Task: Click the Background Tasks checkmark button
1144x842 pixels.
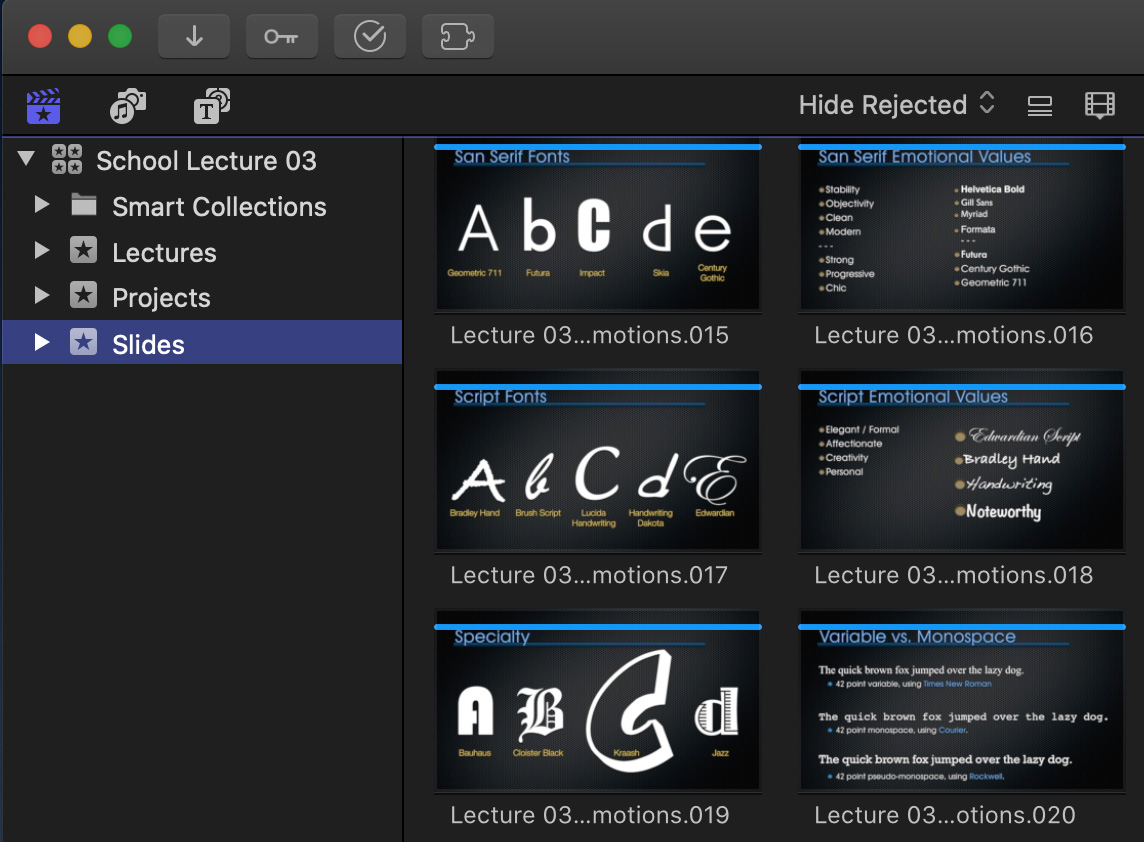Action: click(370, 37)
